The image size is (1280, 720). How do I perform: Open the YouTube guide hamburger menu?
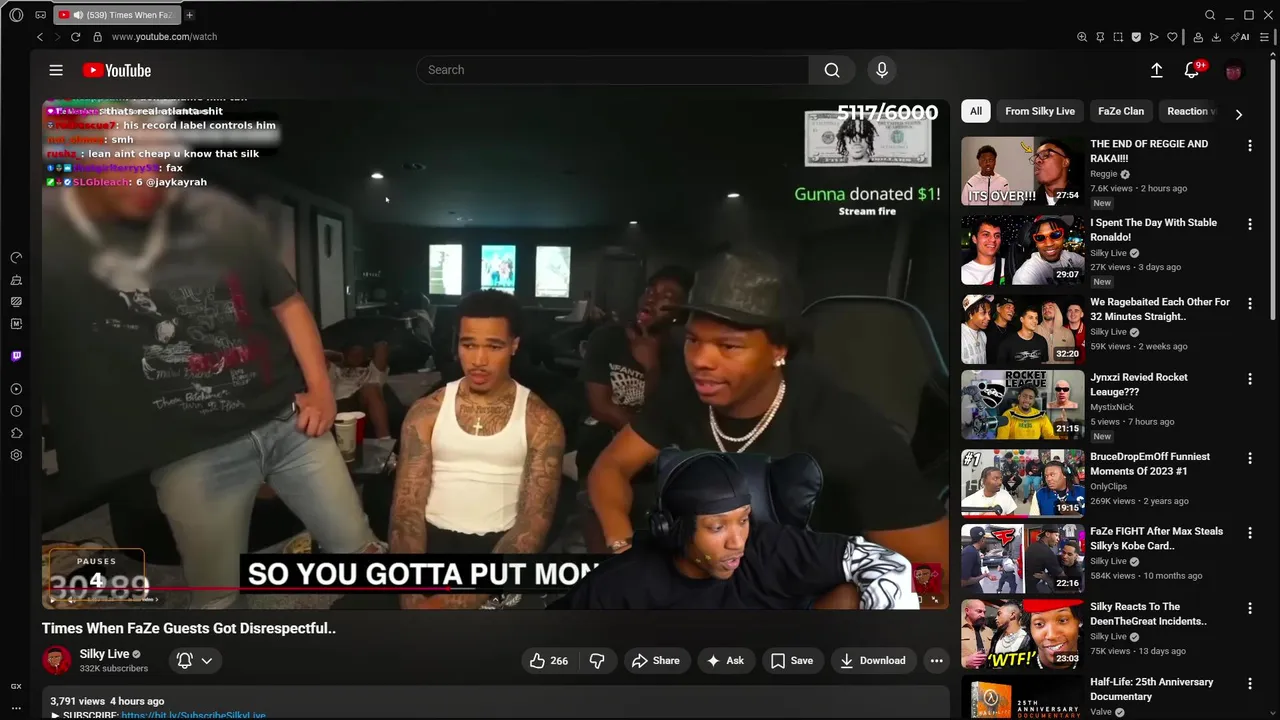click(56, 70)
